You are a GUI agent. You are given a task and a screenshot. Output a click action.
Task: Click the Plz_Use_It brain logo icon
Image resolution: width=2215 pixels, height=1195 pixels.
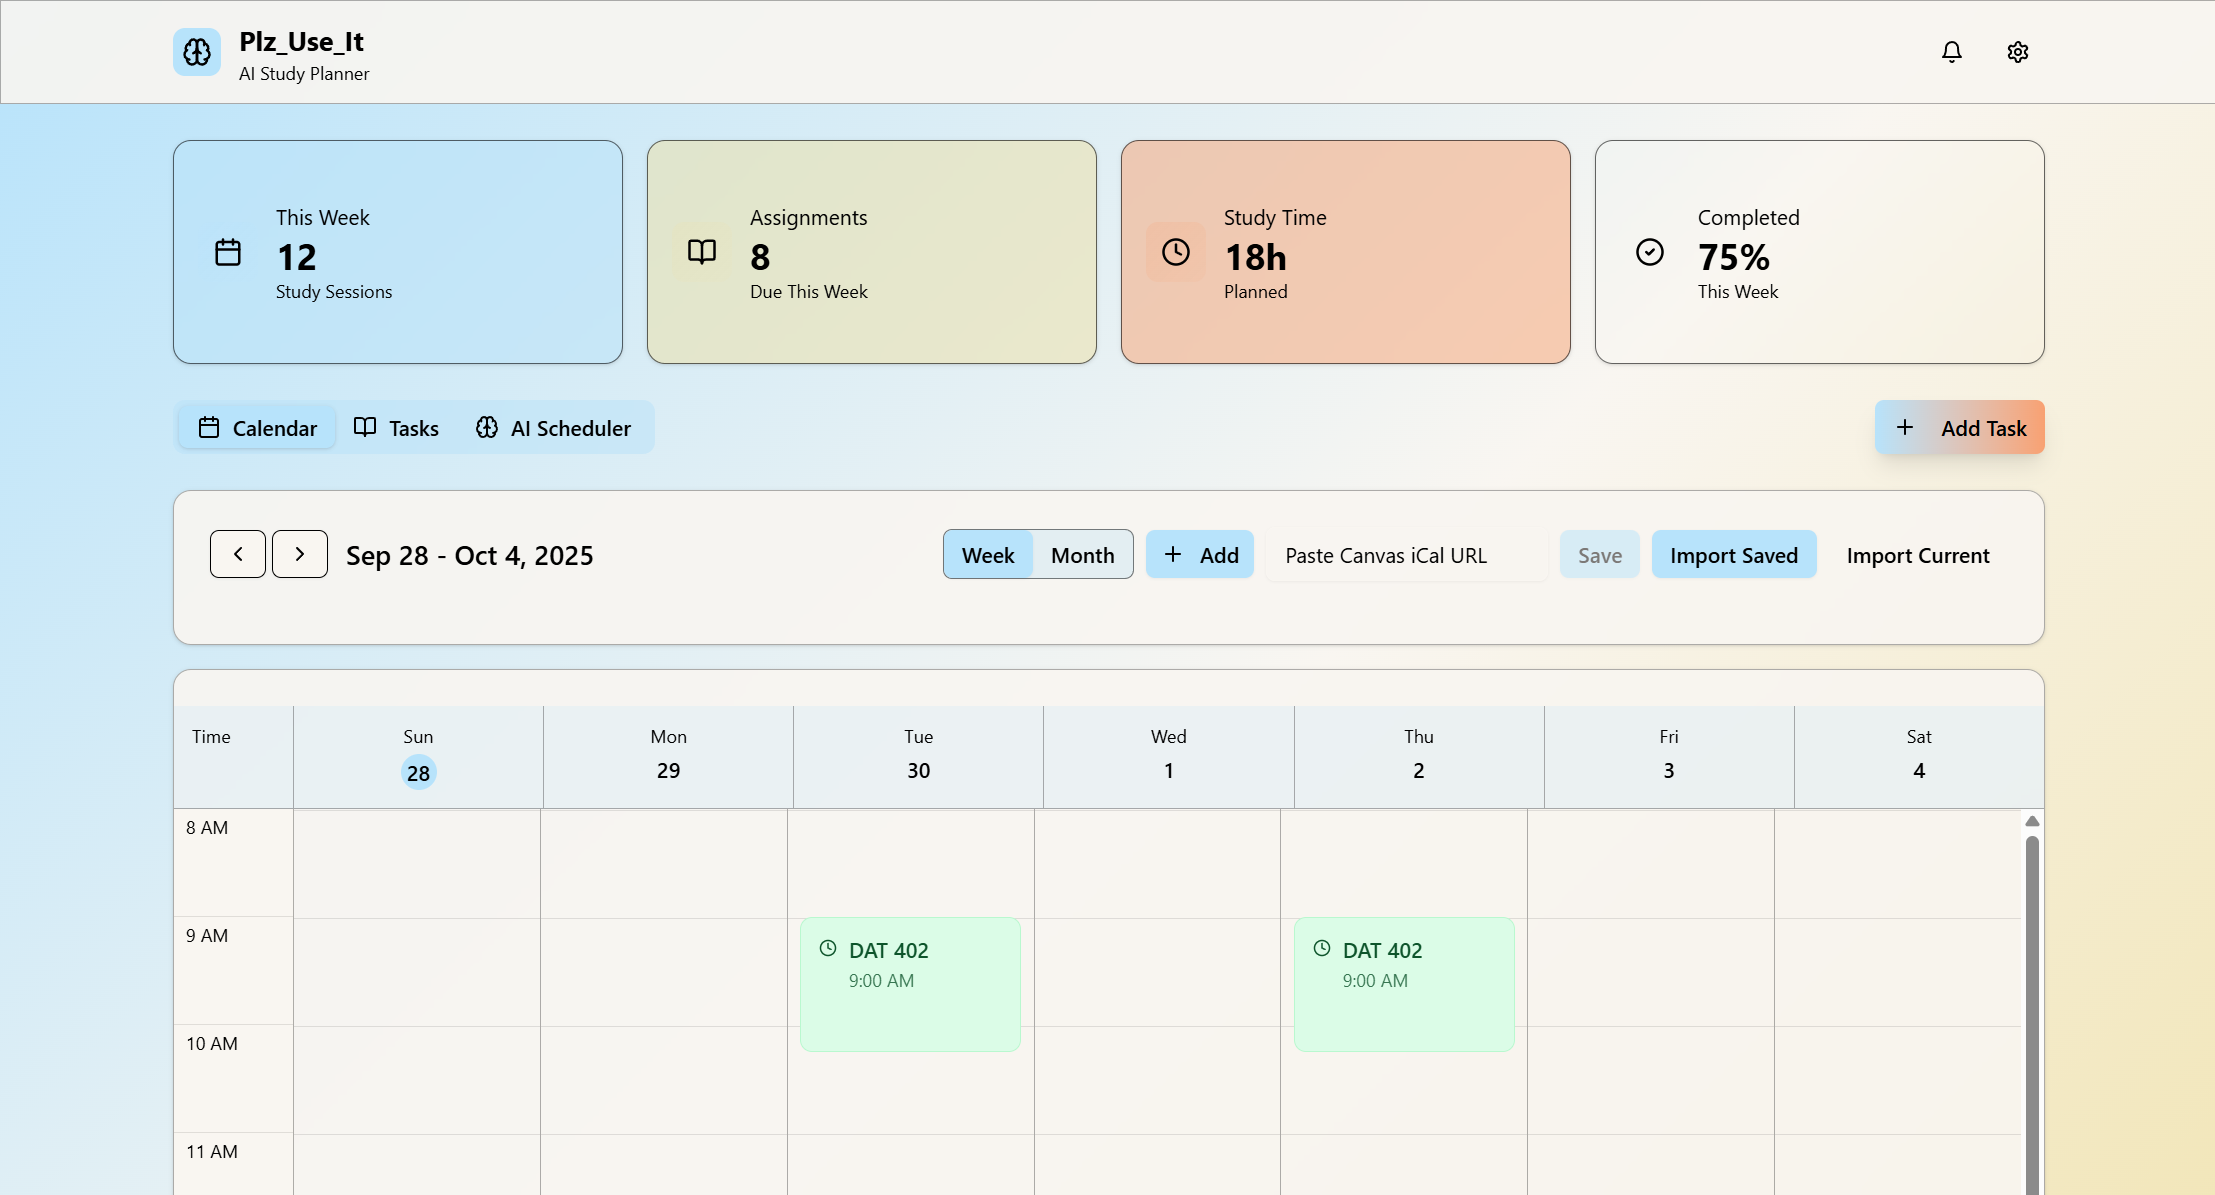[197, 52]
